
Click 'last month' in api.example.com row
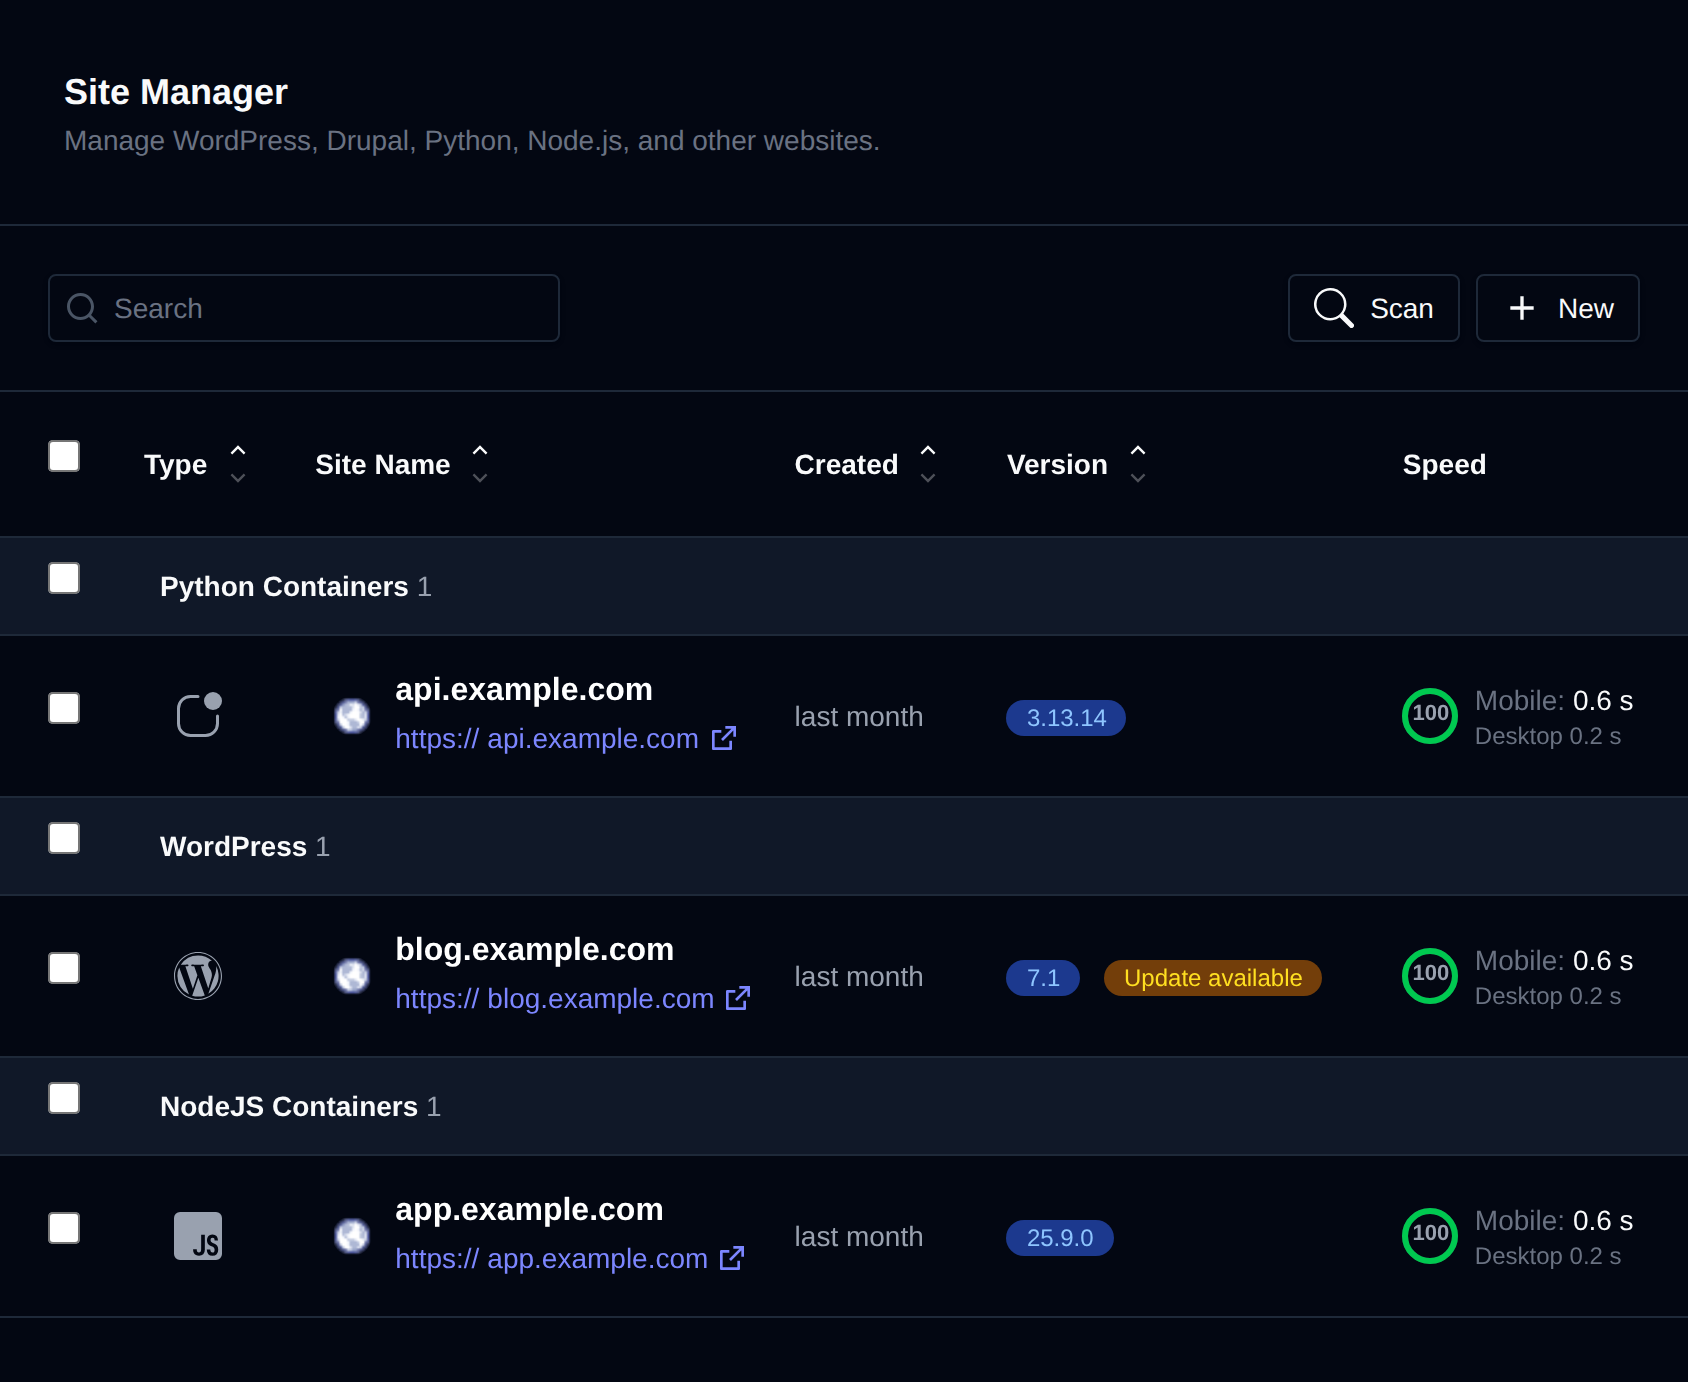tap(858, 717)
